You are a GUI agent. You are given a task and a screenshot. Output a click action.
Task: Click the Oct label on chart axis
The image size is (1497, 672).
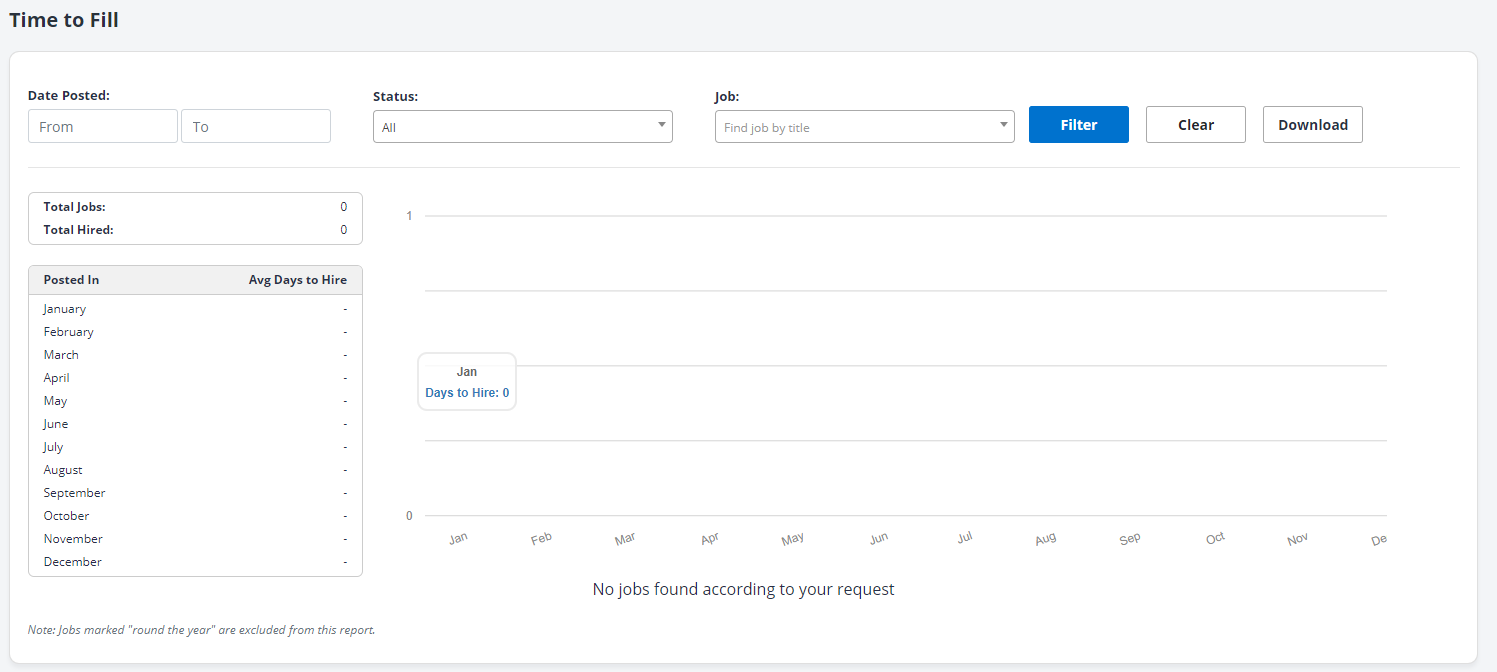1215,538
